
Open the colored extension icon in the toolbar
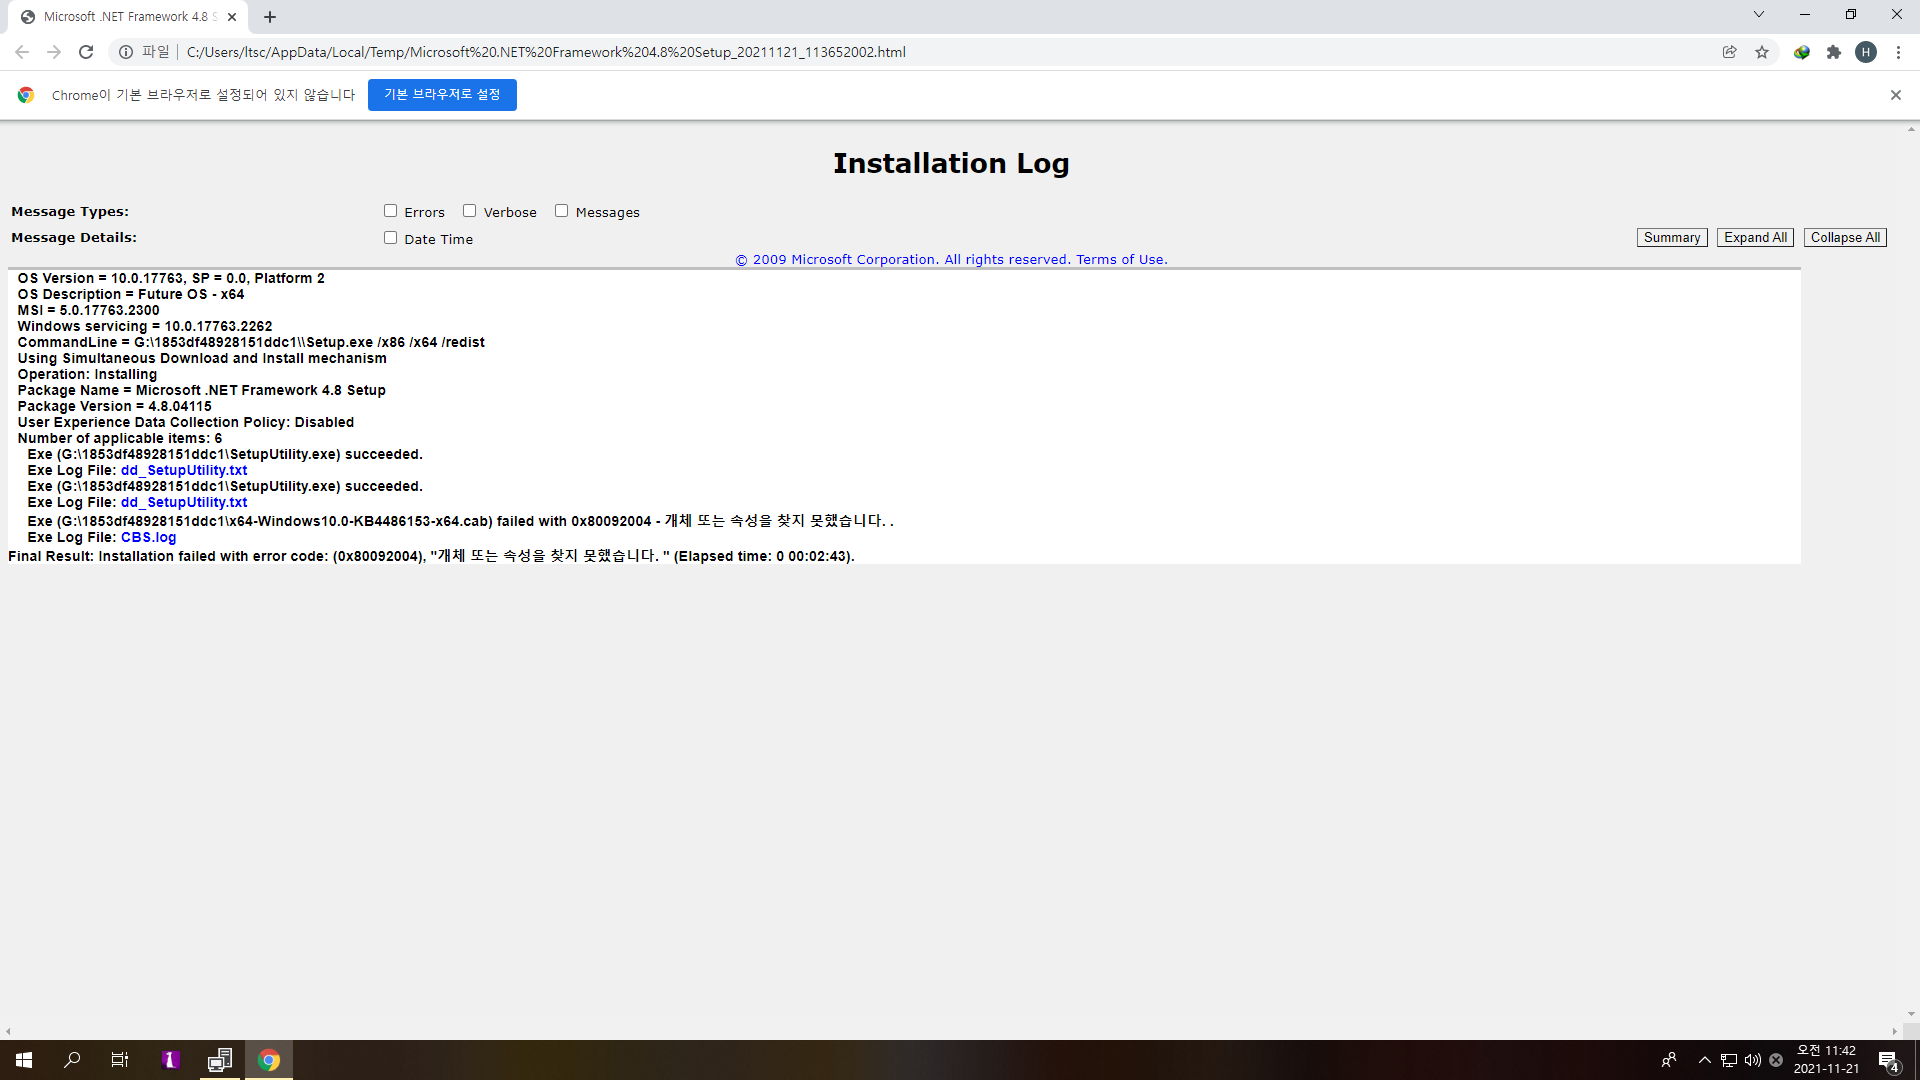pos(1802,52)
